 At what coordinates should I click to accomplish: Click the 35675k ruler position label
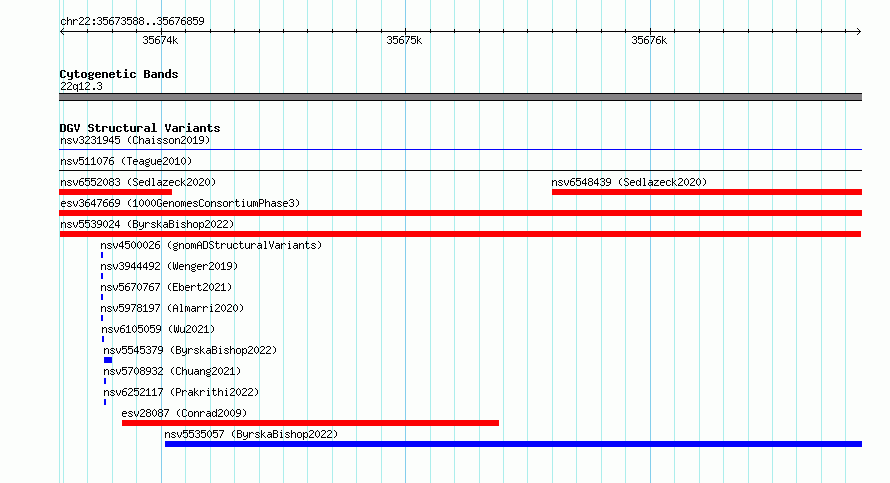click(404, 40)
